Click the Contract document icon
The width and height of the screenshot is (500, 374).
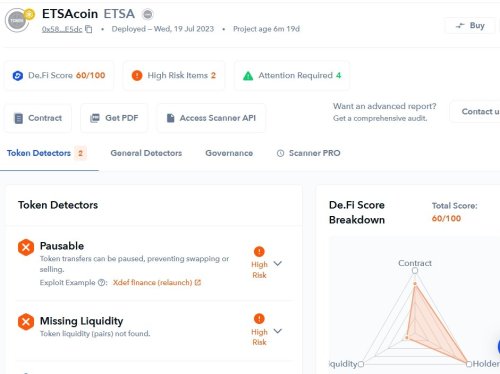(x=19, y=118)
